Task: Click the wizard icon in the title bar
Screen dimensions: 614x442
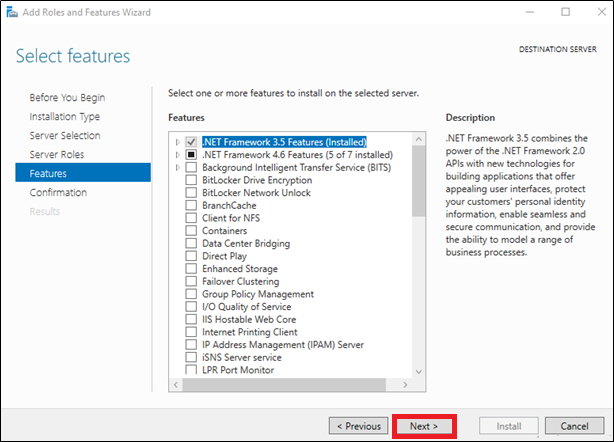Action: tap(10, 12)
